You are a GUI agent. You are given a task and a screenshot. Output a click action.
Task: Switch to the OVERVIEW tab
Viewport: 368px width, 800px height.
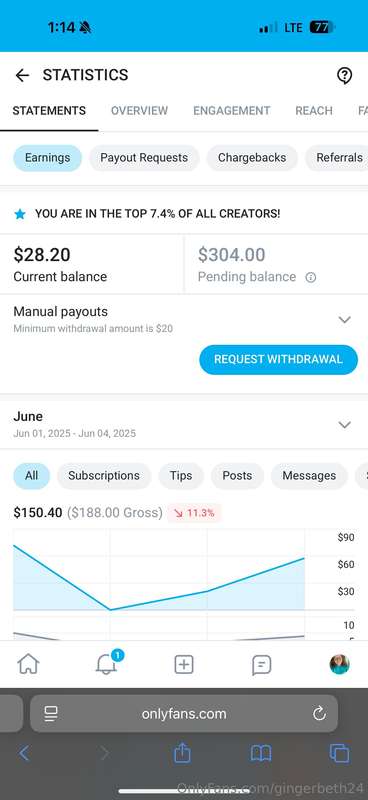pyautogui.click(x=139, y=111)
